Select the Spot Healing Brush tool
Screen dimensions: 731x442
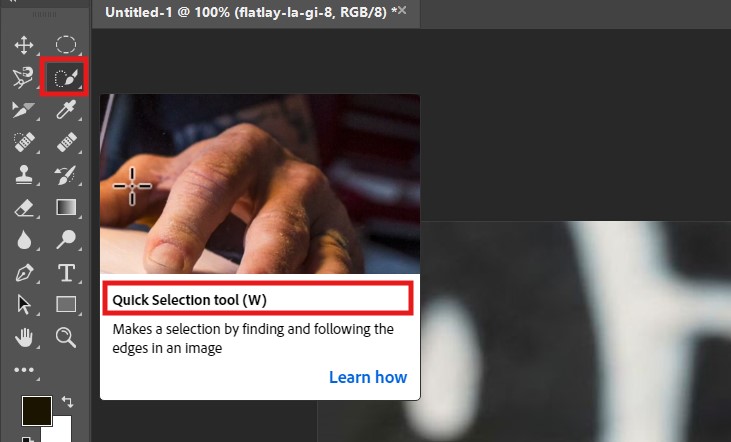coord(24,142)
